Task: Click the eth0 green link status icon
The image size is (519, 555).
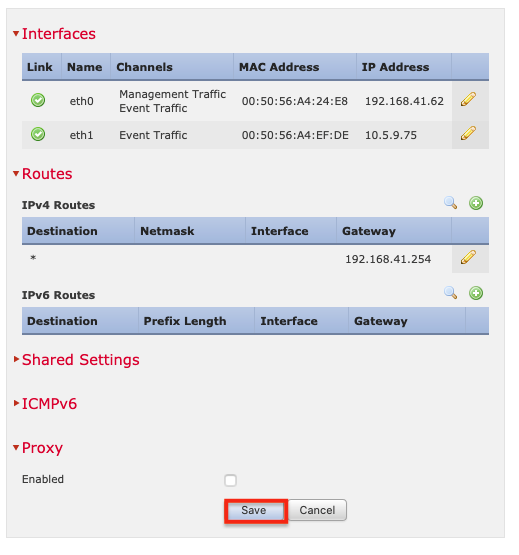Action: [x=38, y=100]
